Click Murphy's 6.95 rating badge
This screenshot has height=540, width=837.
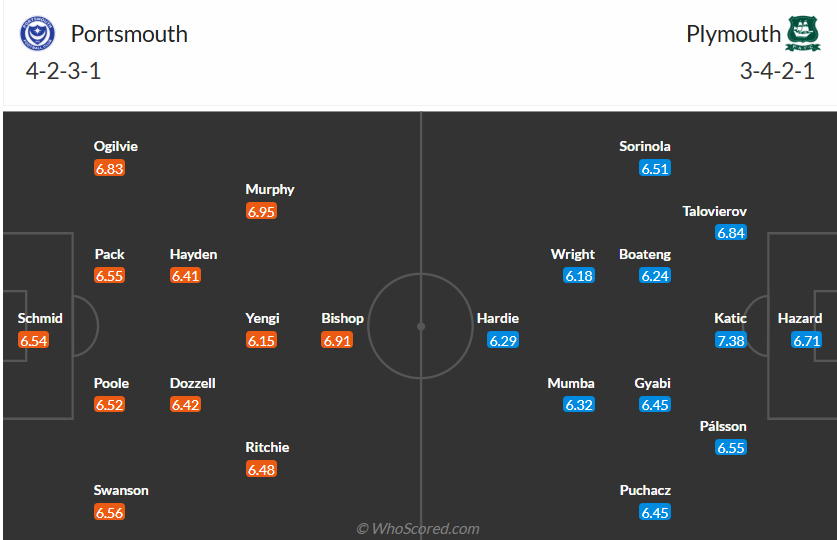click(x=261, y=212)
